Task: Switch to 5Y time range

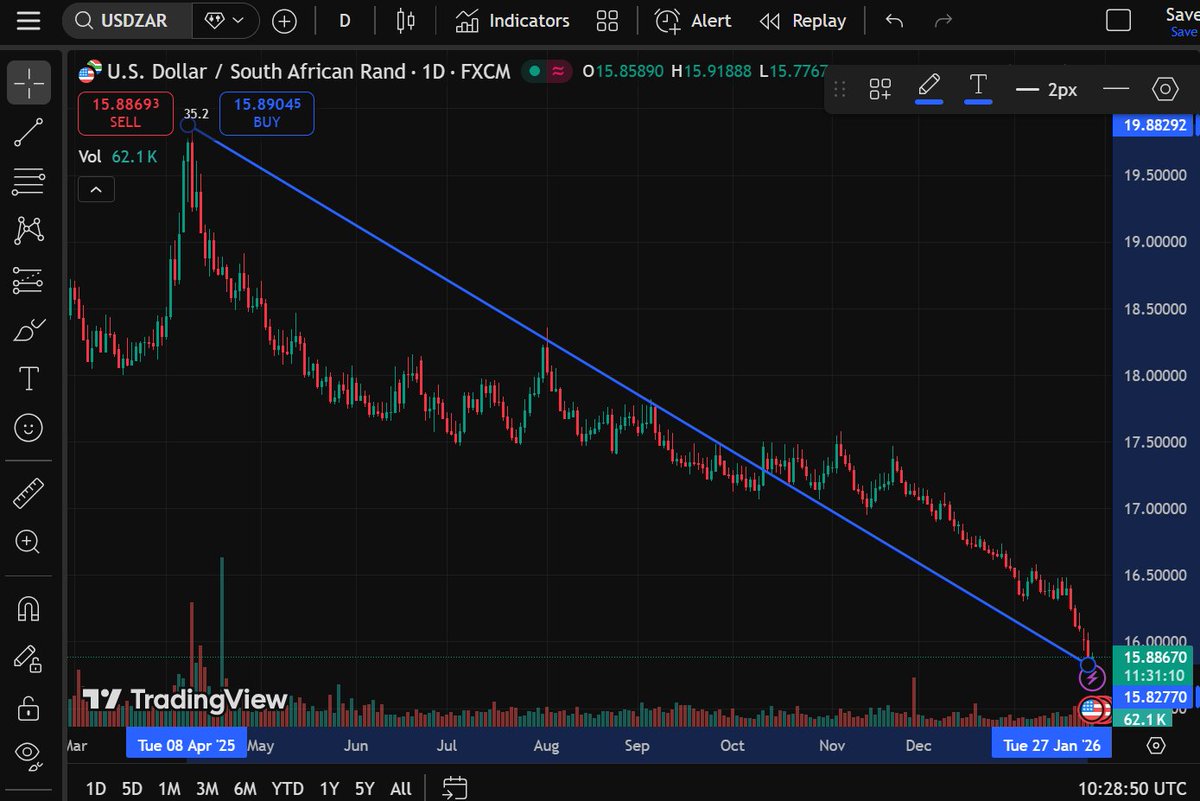Action: 365,788
